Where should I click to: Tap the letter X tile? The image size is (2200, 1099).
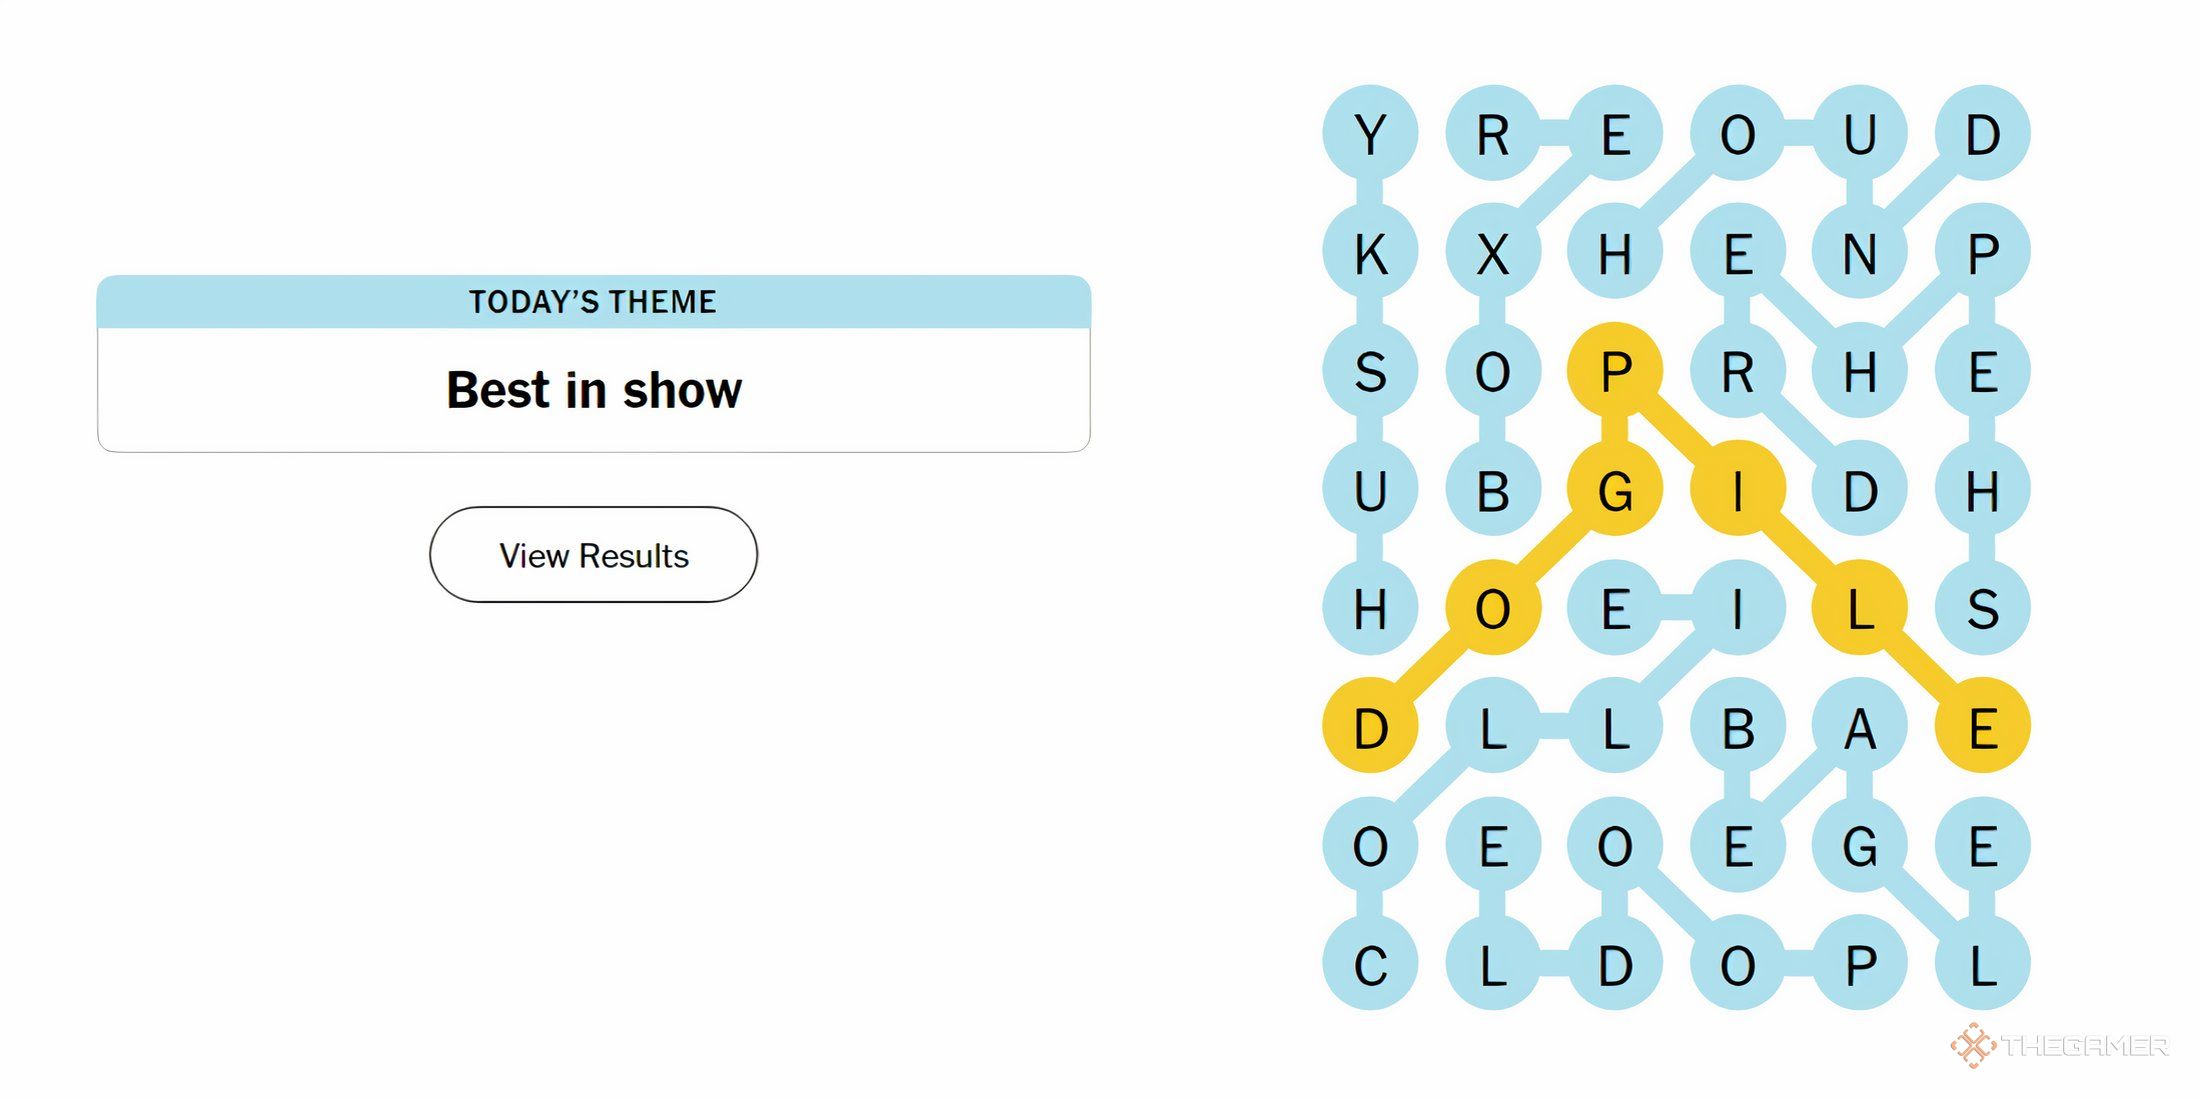pos(1493,253)
